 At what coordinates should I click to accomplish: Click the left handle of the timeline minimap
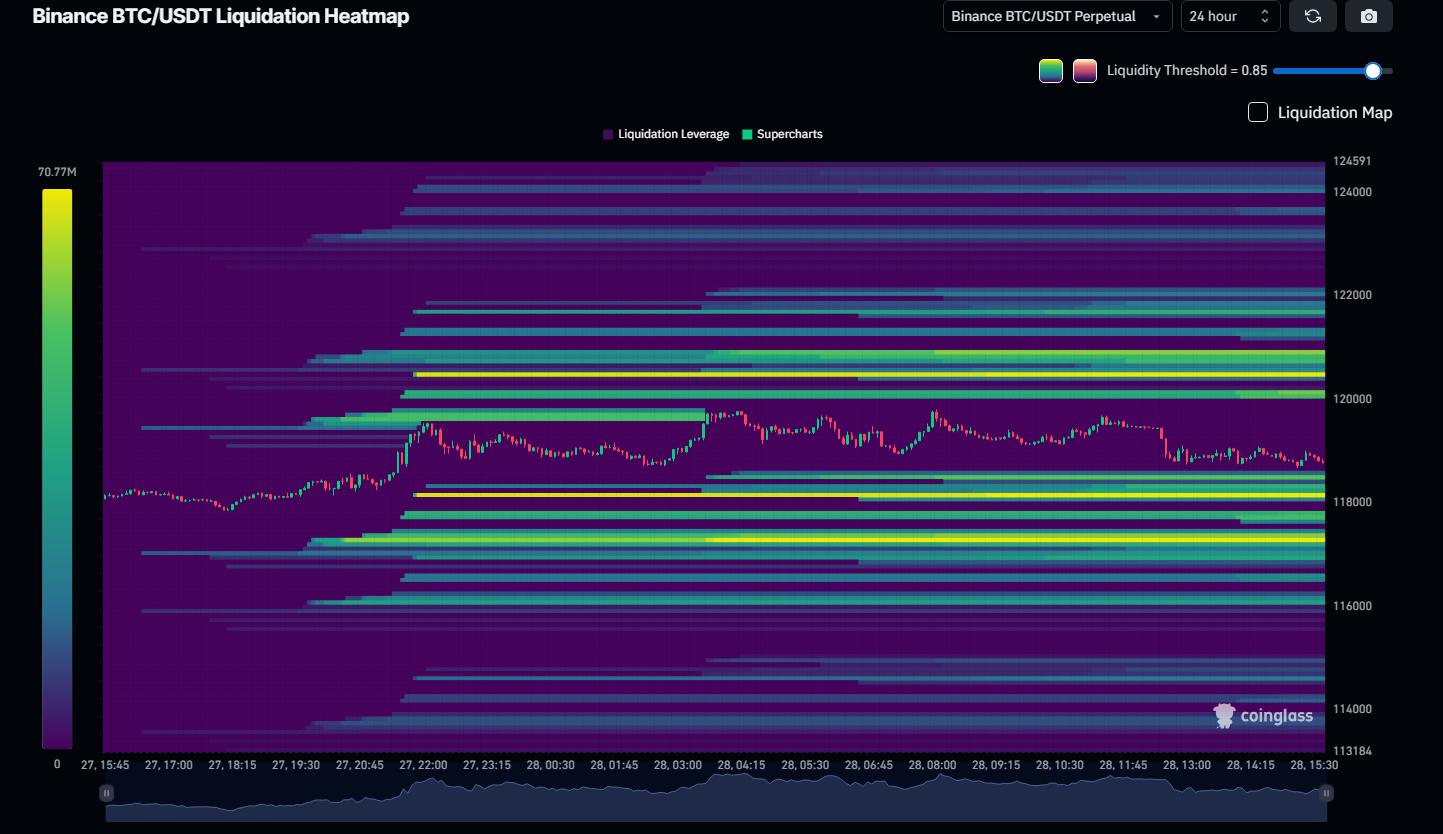[x=106, y=792]
